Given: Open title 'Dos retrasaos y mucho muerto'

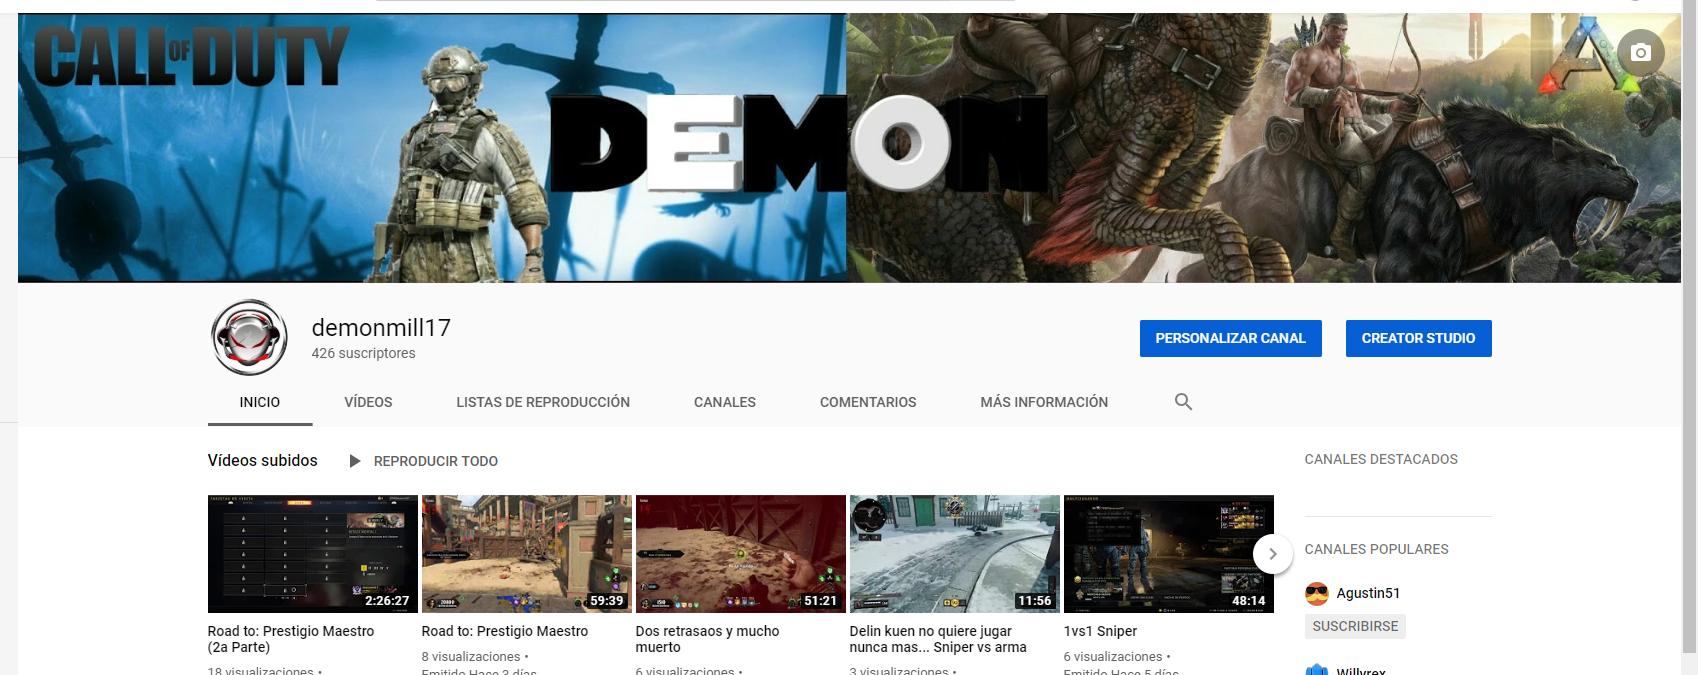Looking at the screenshot, I should (707, 639).
